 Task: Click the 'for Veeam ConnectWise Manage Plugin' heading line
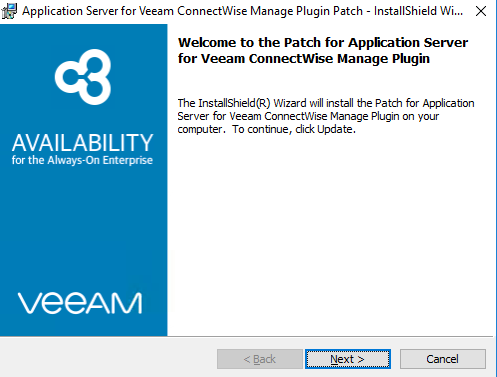coord(304,59)
